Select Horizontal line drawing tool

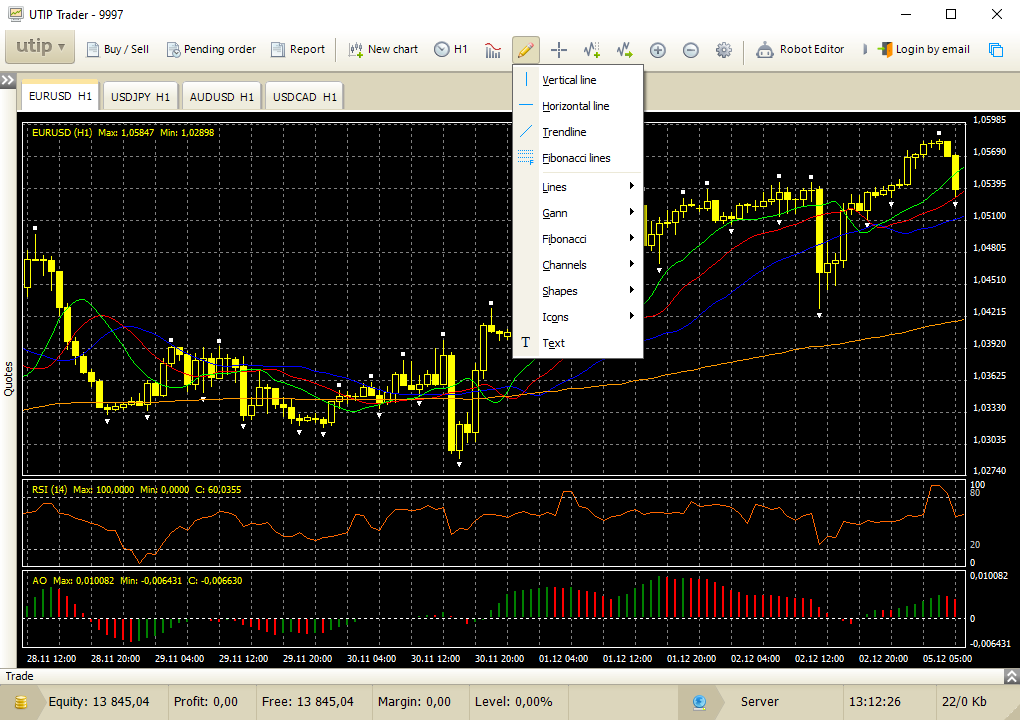[x=578, y=106]
